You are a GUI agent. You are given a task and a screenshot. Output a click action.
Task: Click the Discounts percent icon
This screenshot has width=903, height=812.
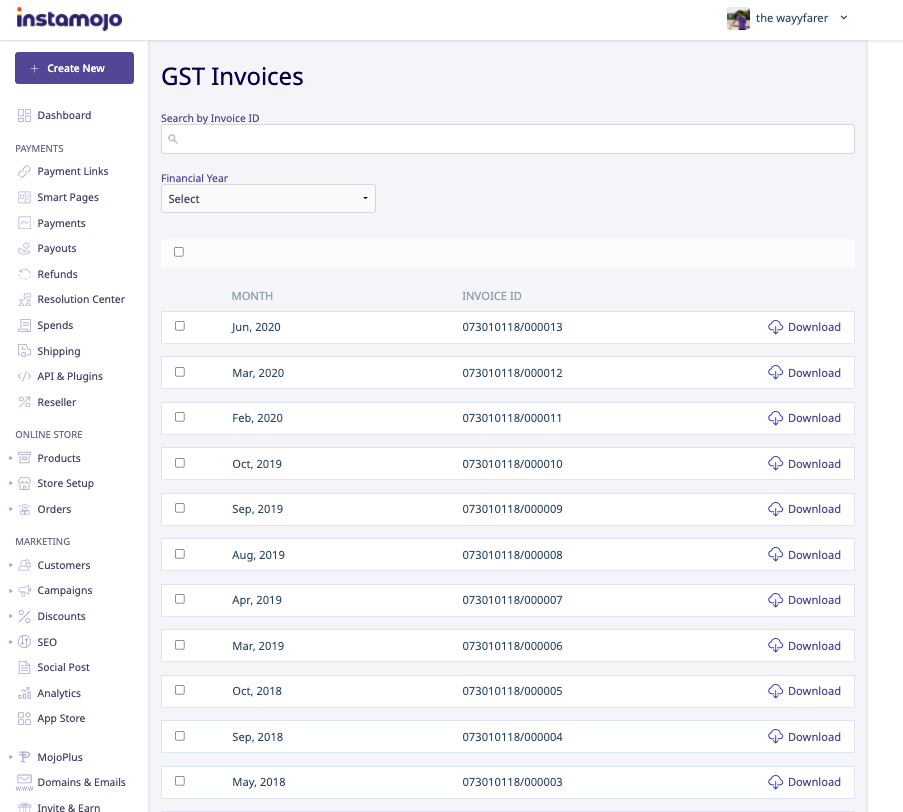(x=24, y=616)
